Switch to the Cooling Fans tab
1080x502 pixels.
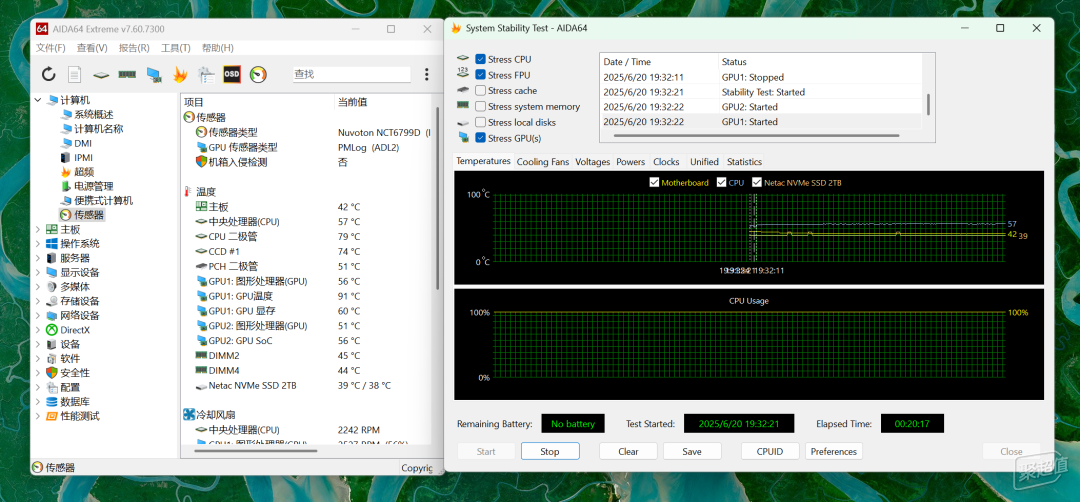[x=543, y=162]
